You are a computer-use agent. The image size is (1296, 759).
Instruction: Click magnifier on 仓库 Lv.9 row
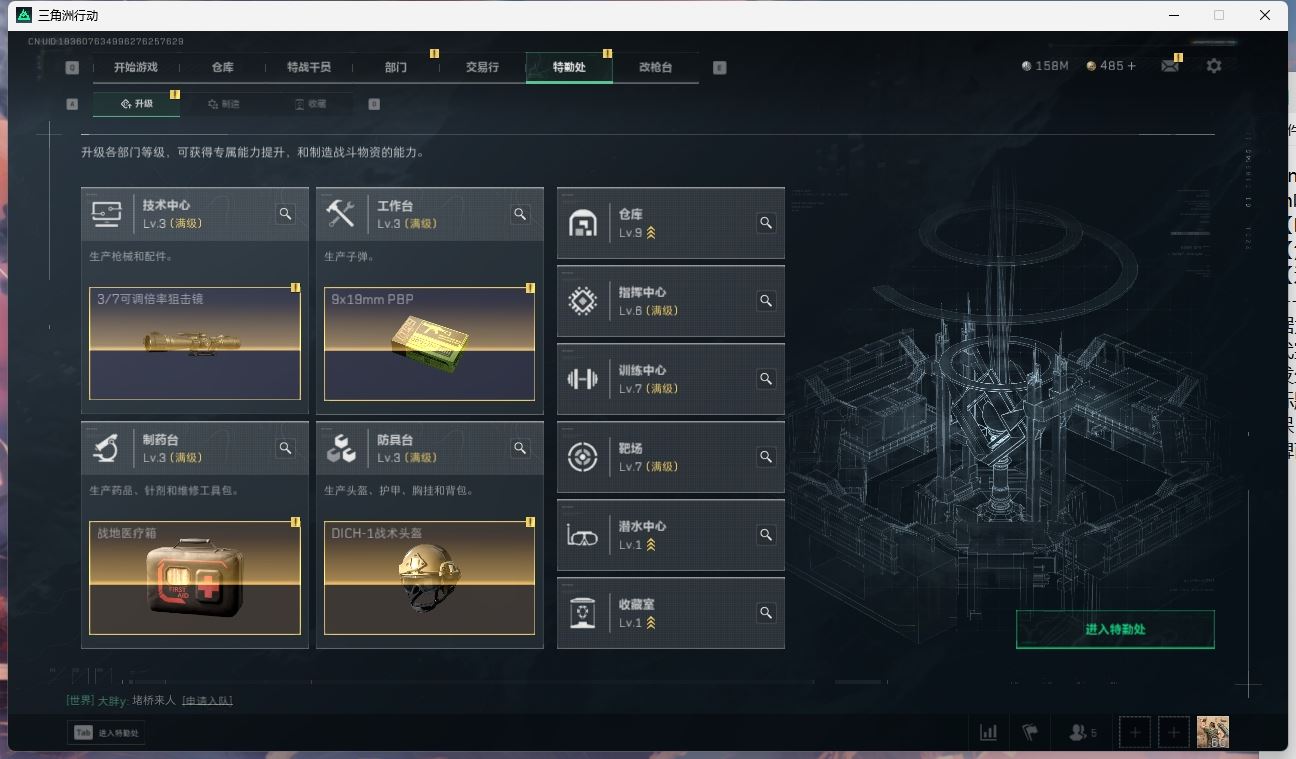766,223
